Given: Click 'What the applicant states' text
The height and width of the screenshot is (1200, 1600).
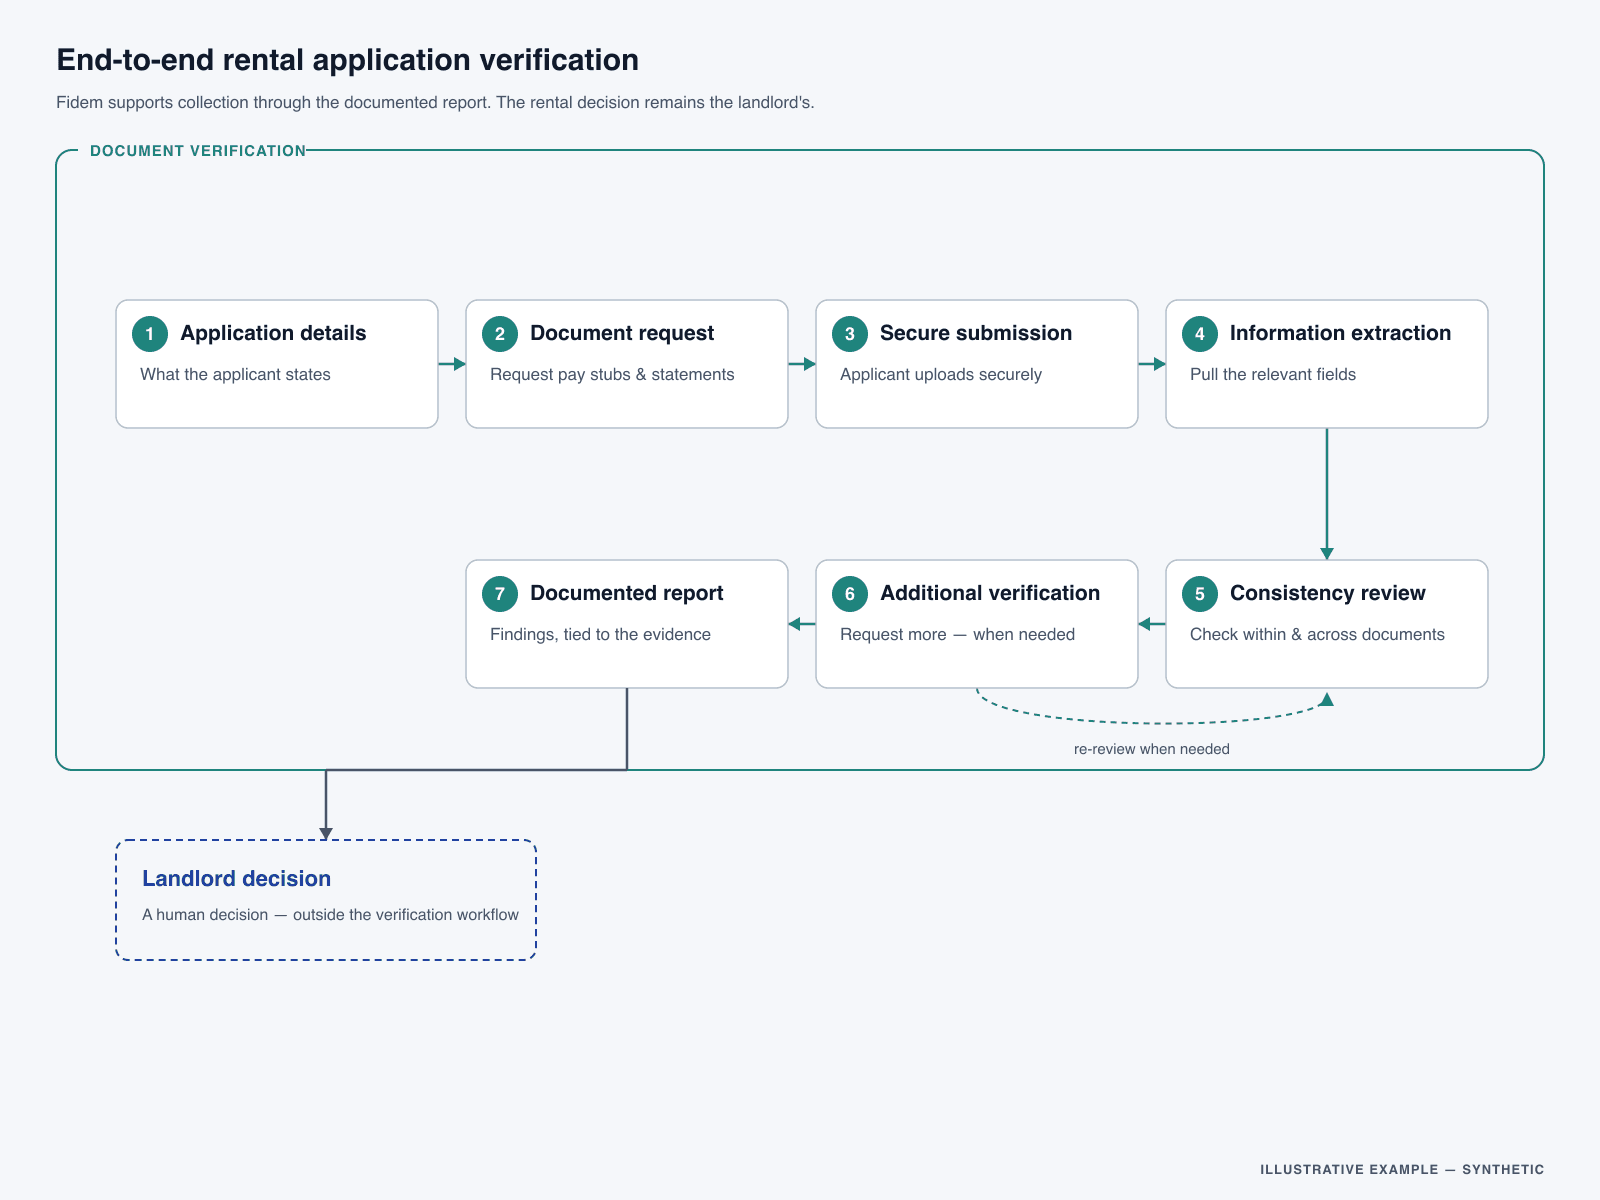Looking at the screenshot, I should 235,374.
